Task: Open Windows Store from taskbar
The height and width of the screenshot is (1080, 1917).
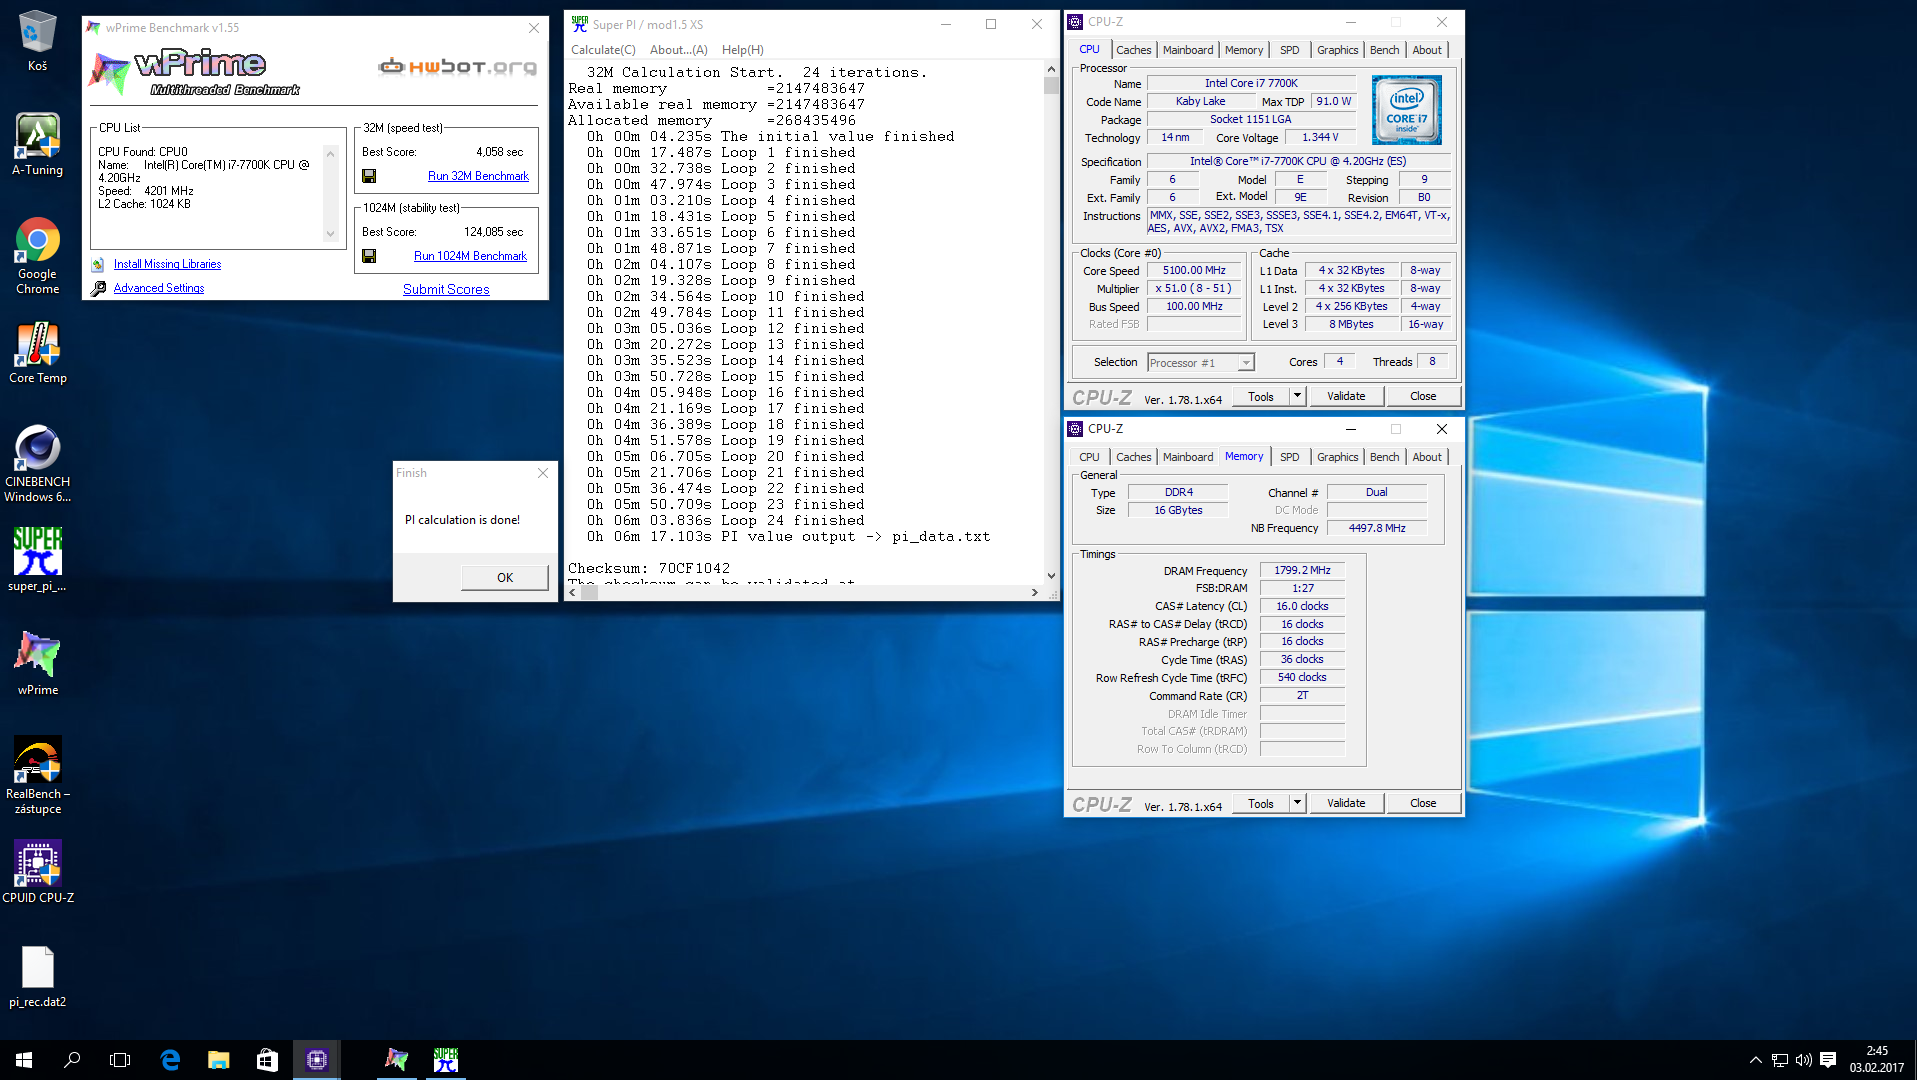Action: pyautogui.click(x=267, y=1060)
